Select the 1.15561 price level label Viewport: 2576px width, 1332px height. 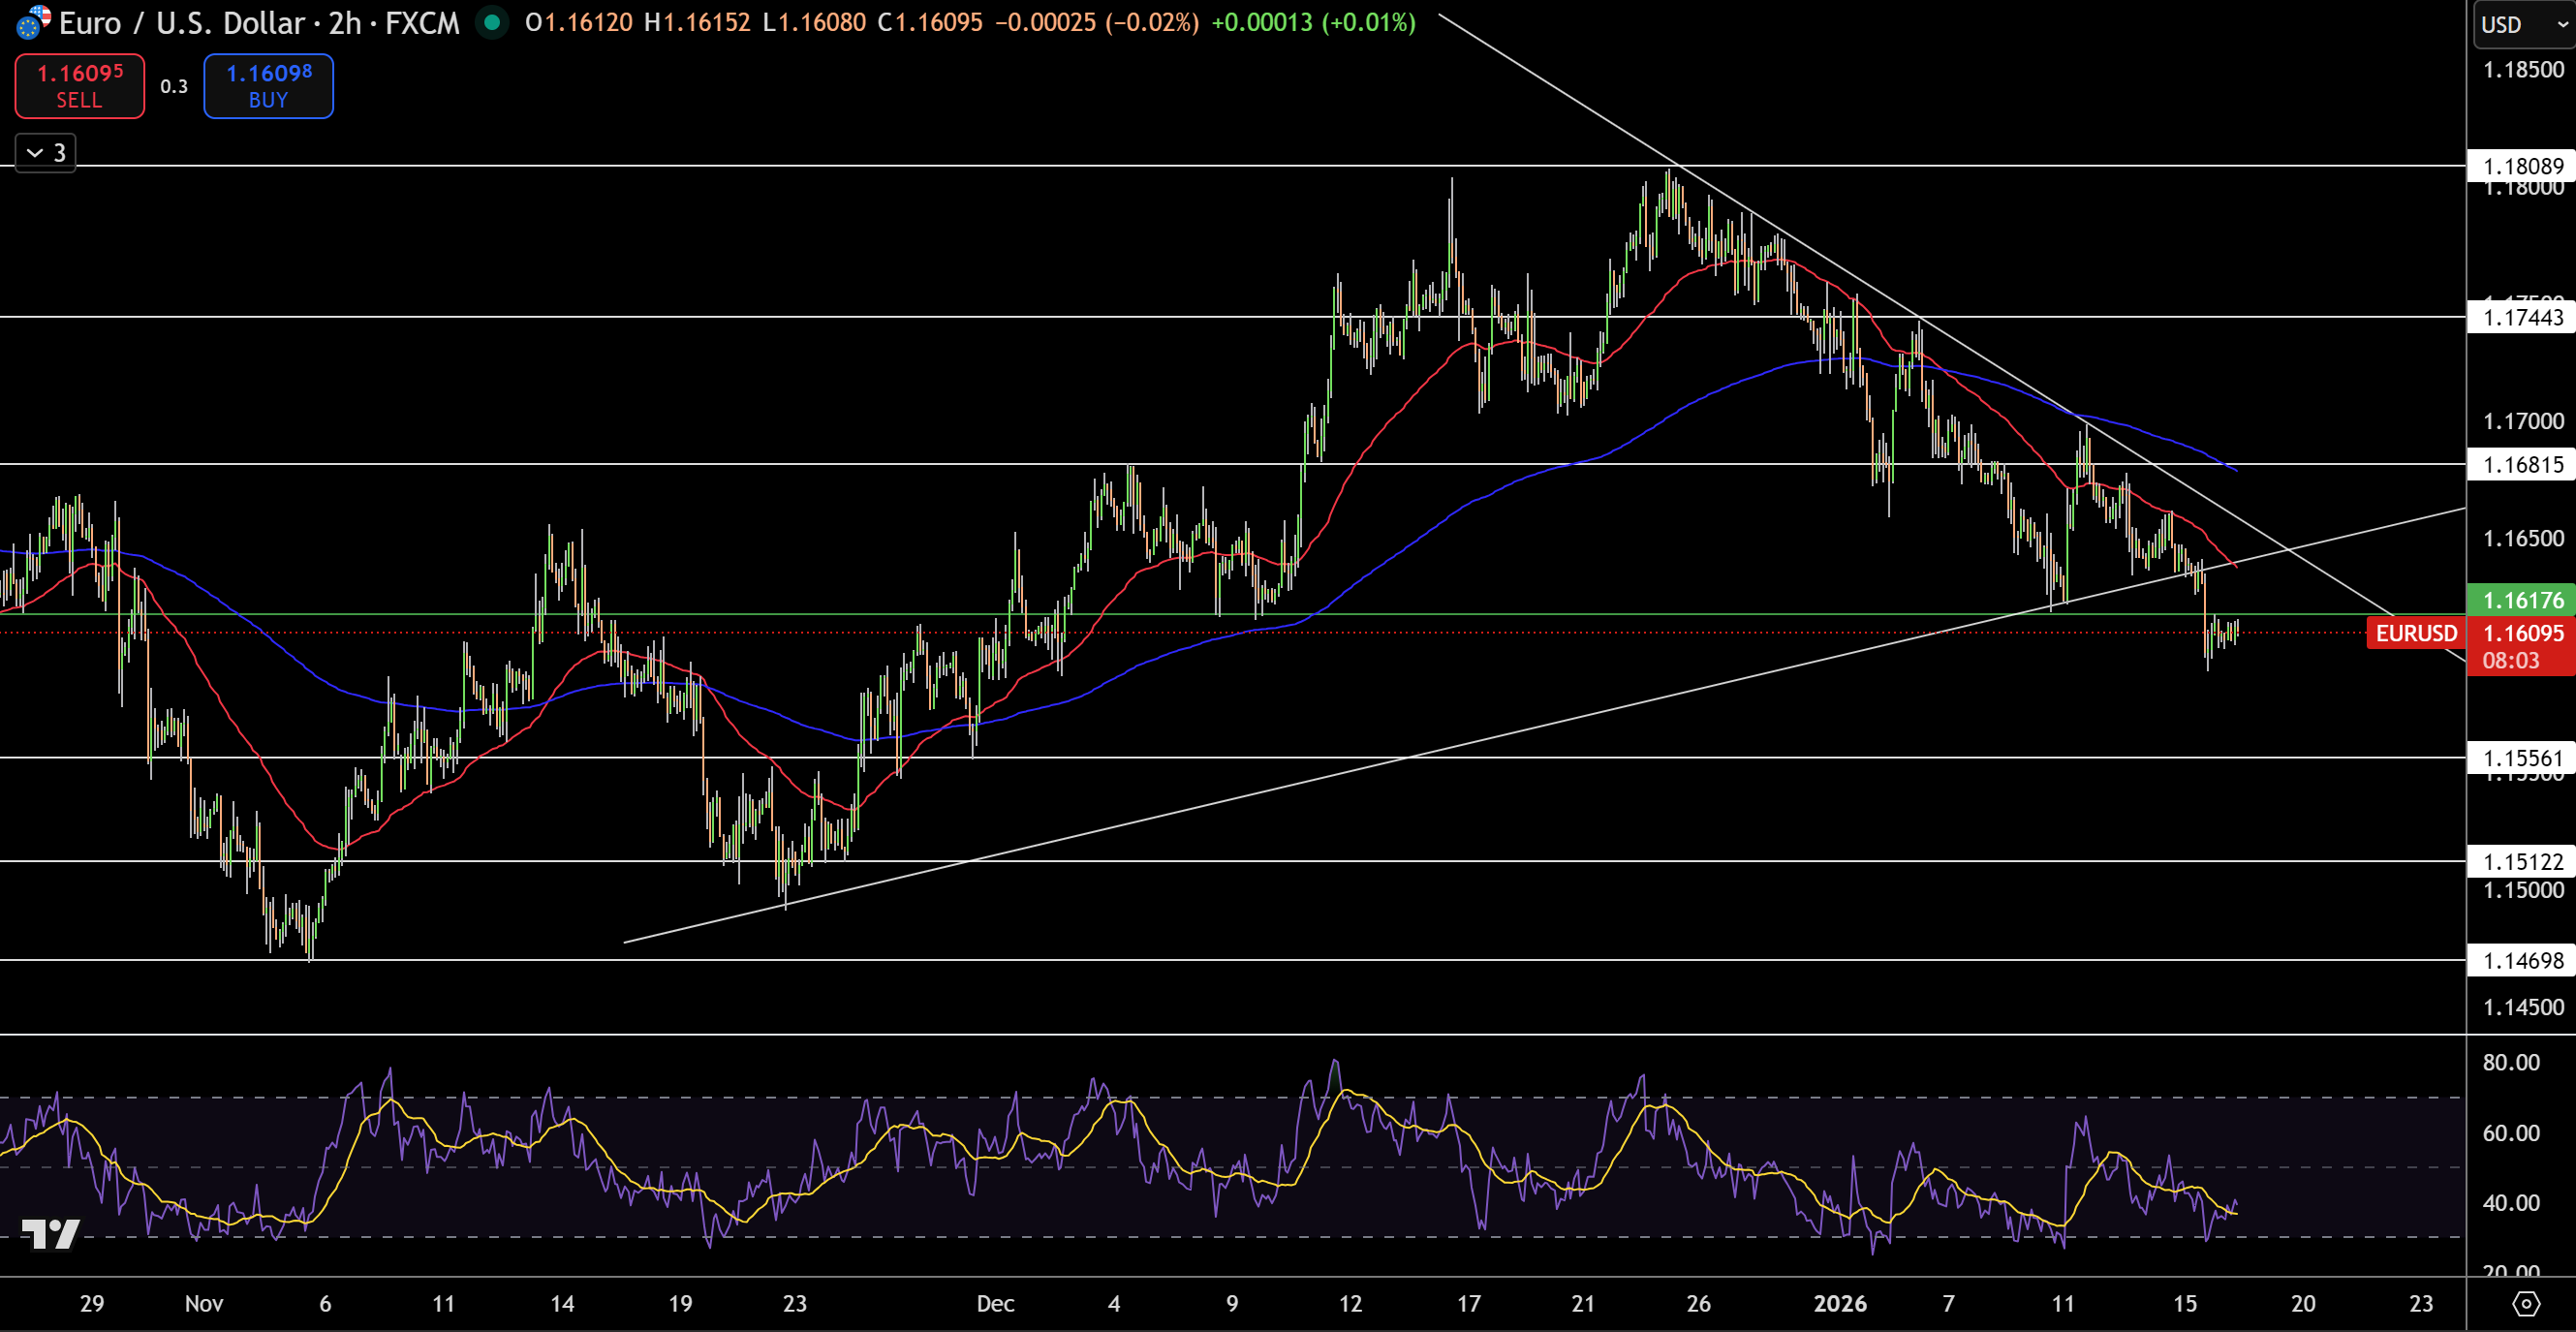[2522, 758]
